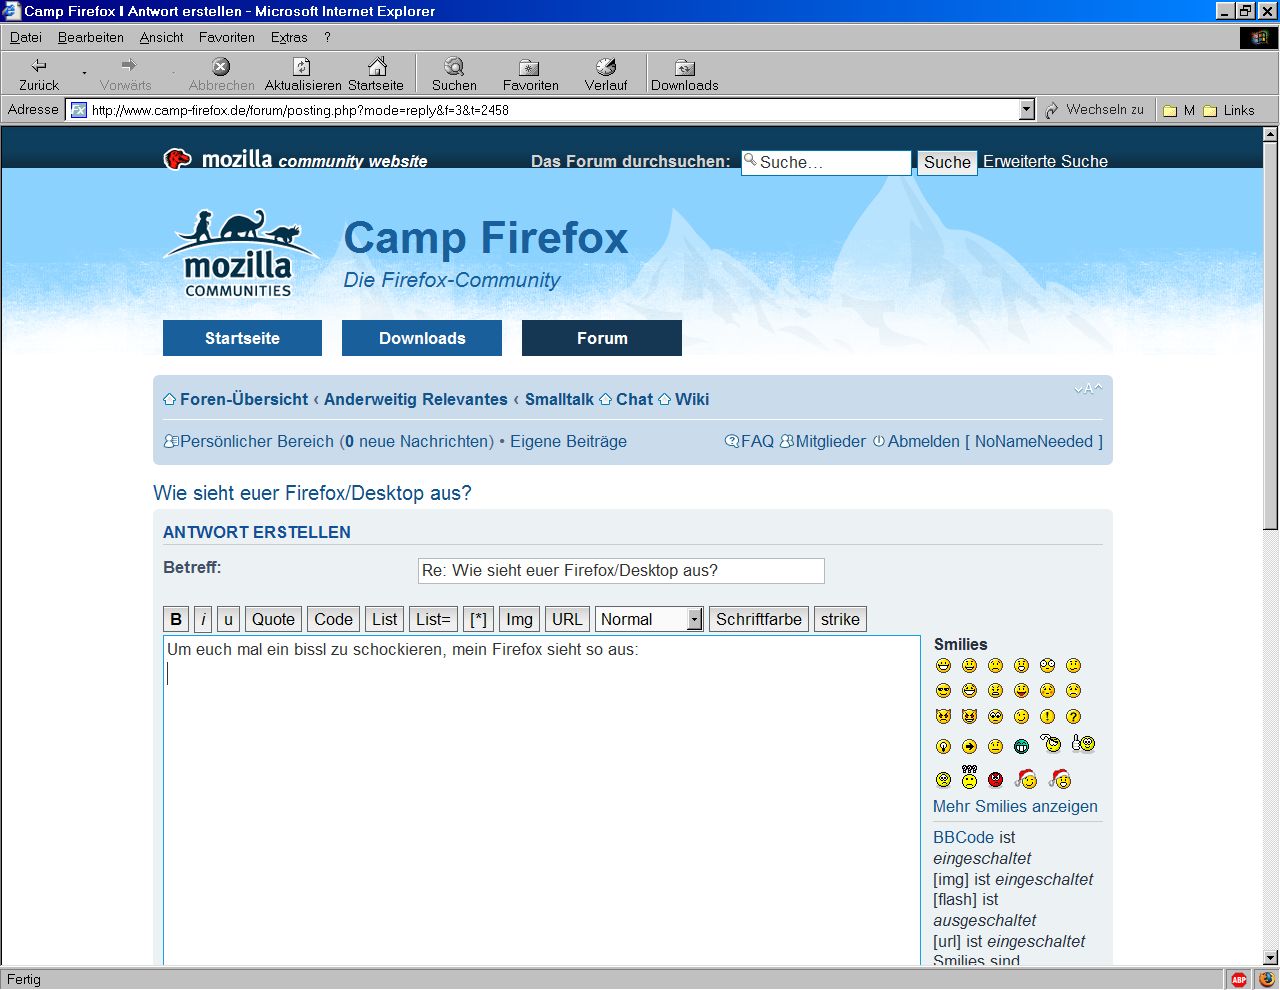1280x990 pixels.
Task: Insert the smiley with three question marks
Action: click(x=969, y=777)
